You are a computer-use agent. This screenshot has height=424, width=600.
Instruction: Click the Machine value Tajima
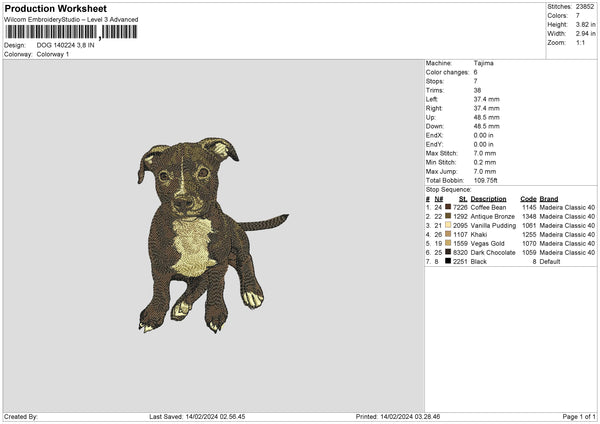tap(483, 63)
